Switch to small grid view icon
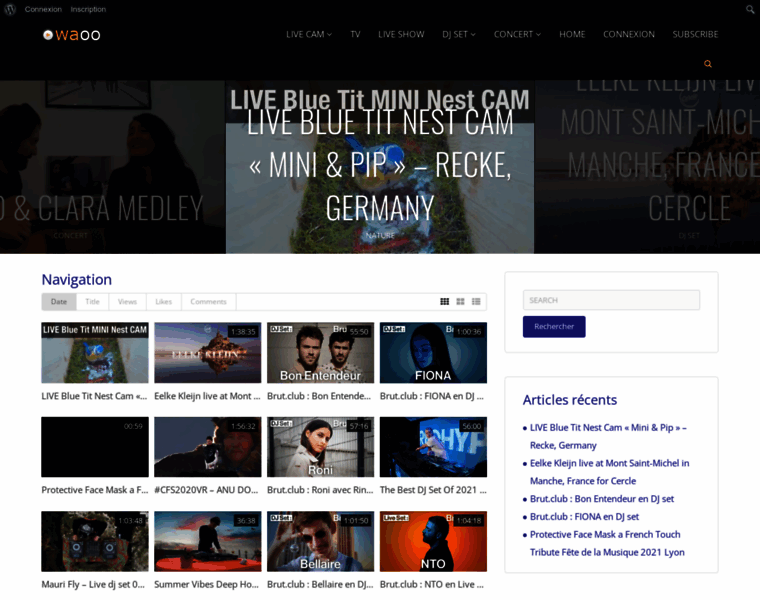 pos(444,301)
